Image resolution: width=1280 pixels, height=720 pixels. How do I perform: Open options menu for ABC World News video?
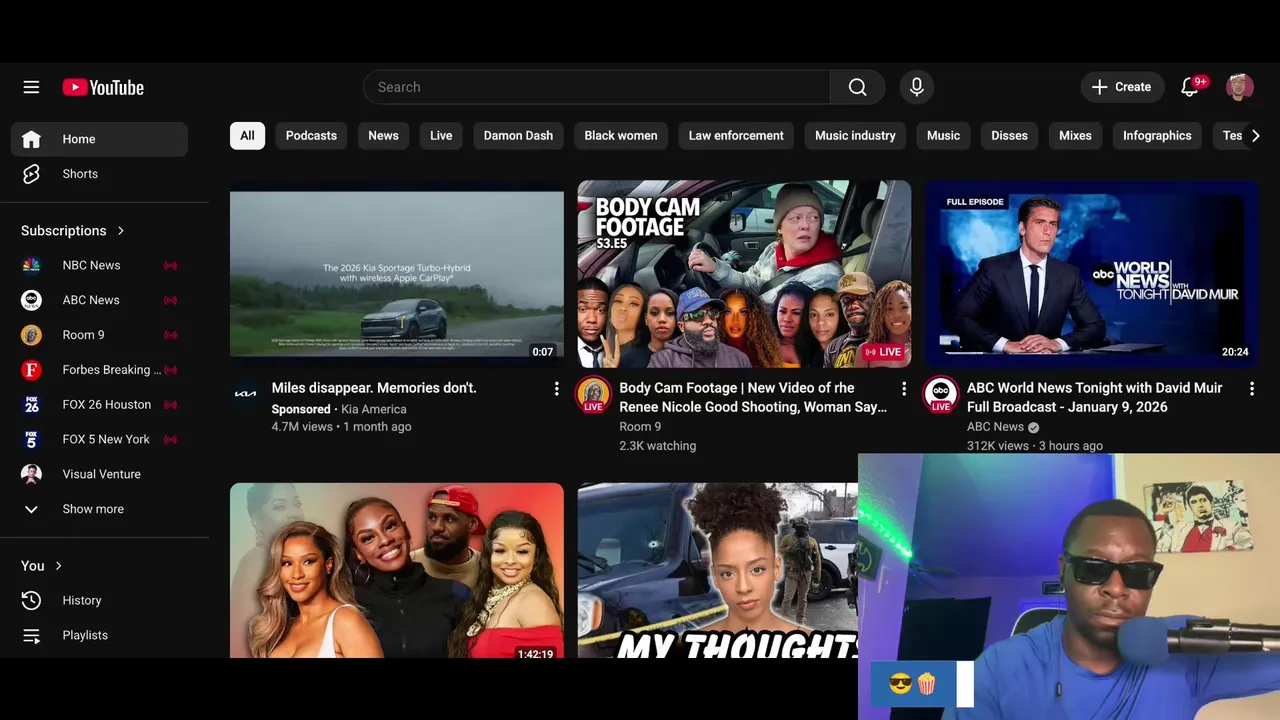1252,389
